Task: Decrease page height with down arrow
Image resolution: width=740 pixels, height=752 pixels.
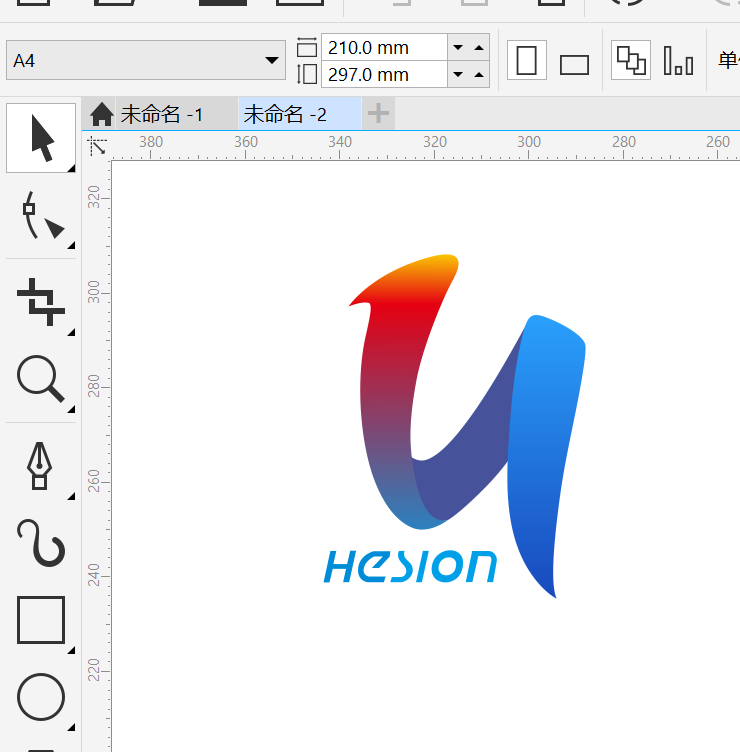Action: point(458,74)
